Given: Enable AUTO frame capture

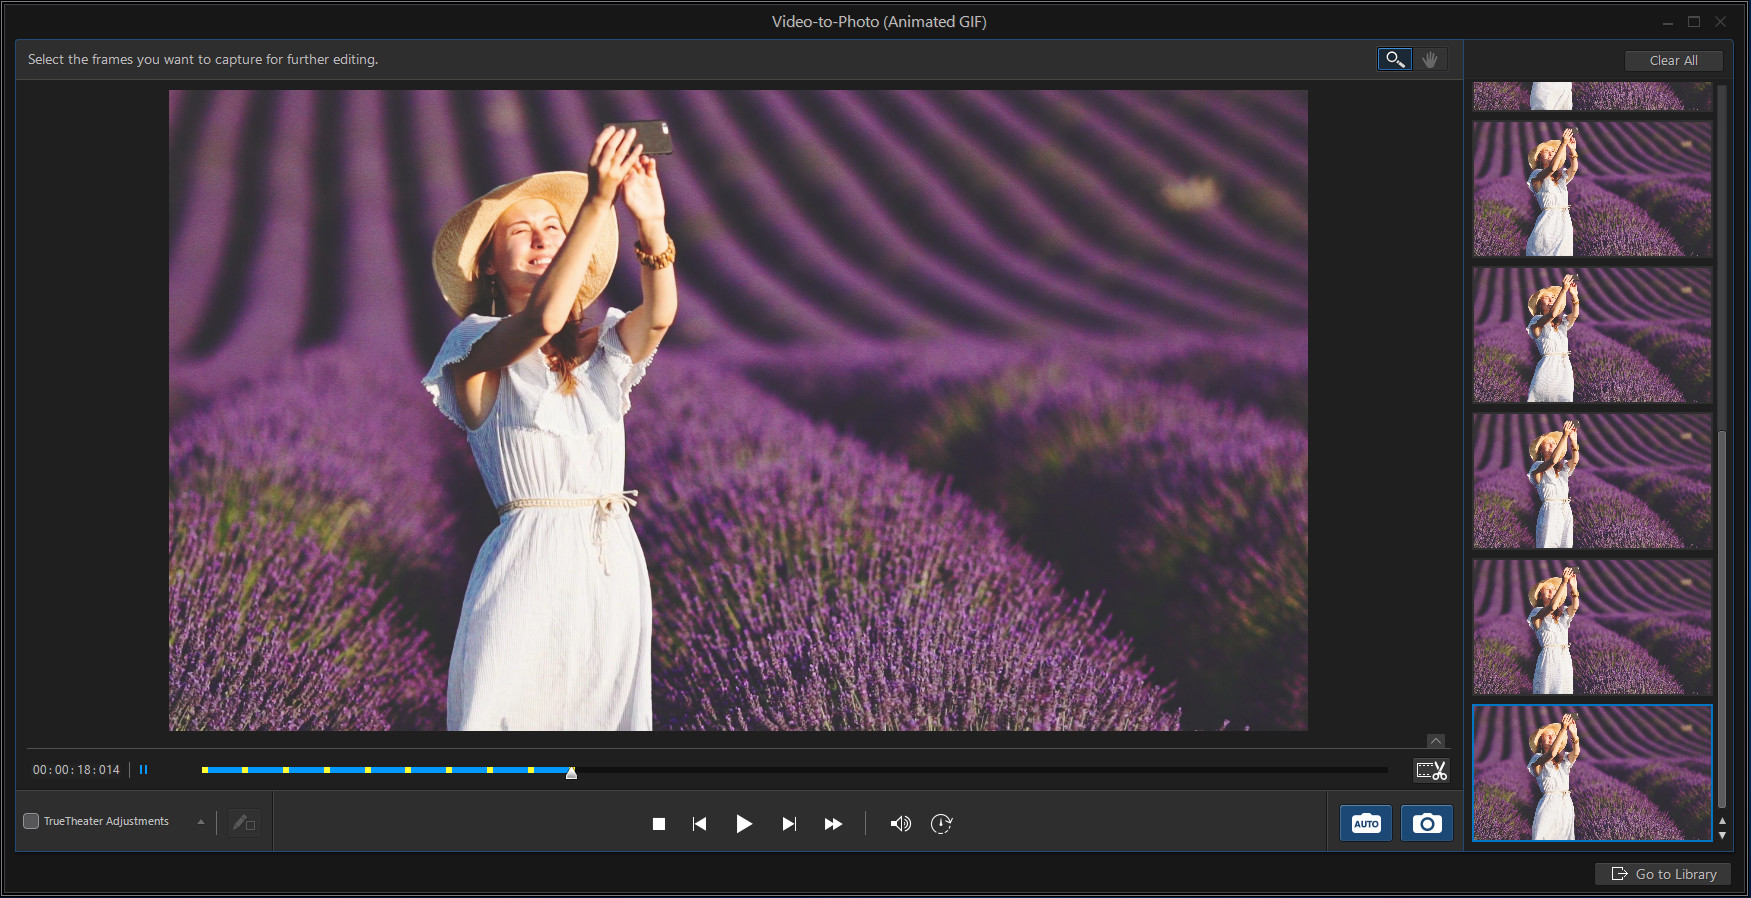Looking at the screenshot, I should pos(1366,823).
